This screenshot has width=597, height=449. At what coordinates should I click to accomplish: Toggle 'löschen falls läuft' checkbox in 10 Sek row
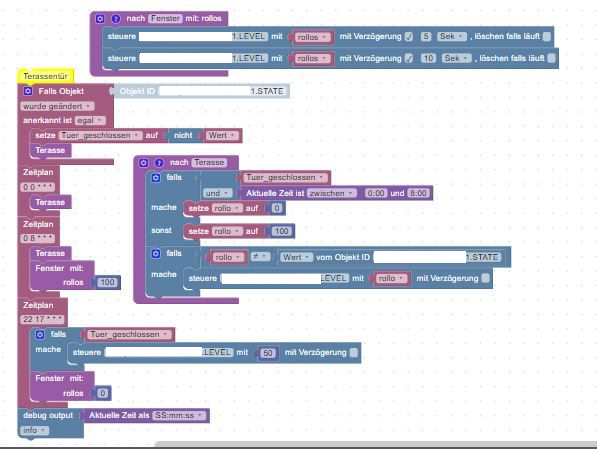point(551,58)
